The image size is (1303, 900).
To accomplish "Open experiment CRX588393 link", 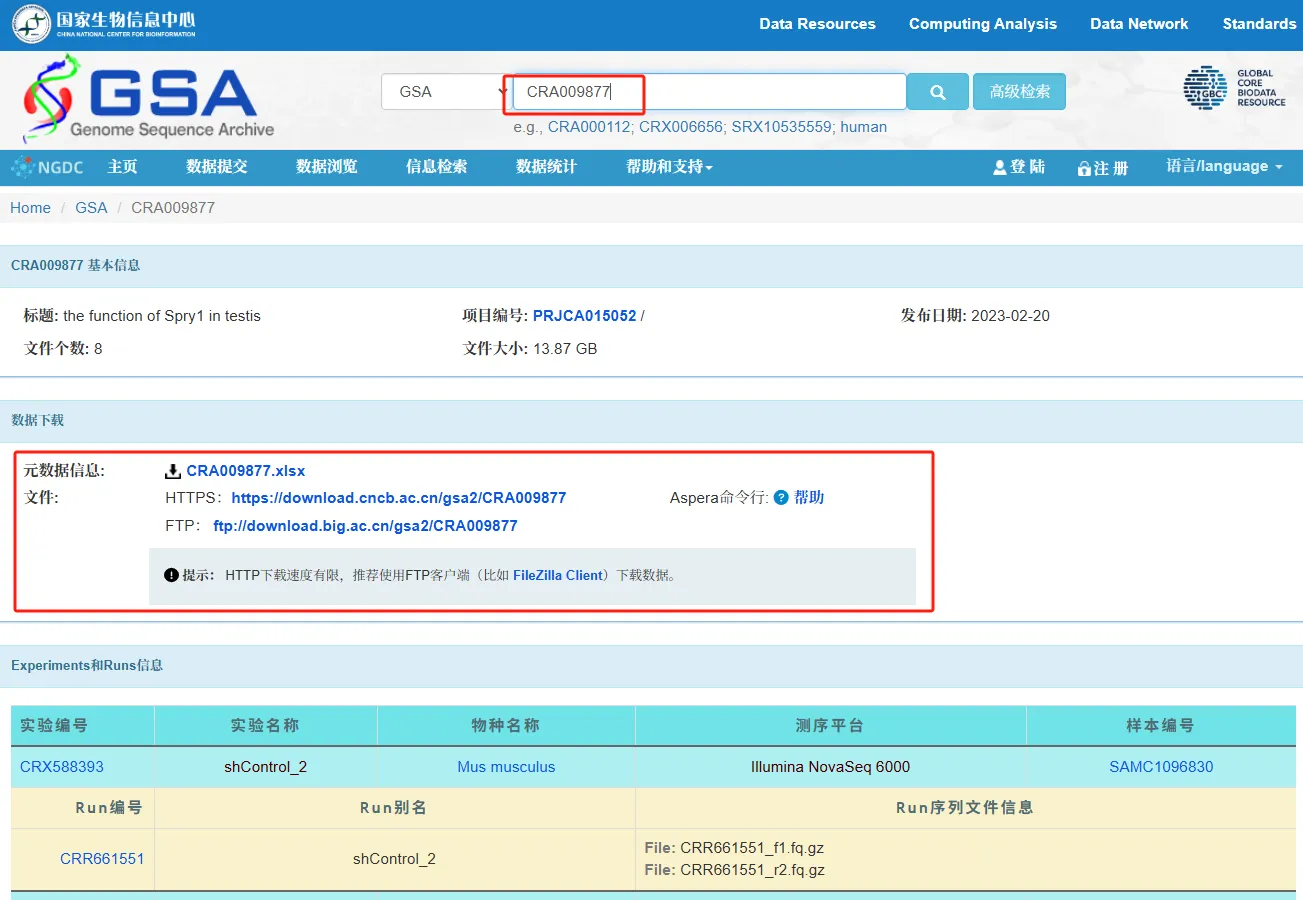I will coord(62,767).
